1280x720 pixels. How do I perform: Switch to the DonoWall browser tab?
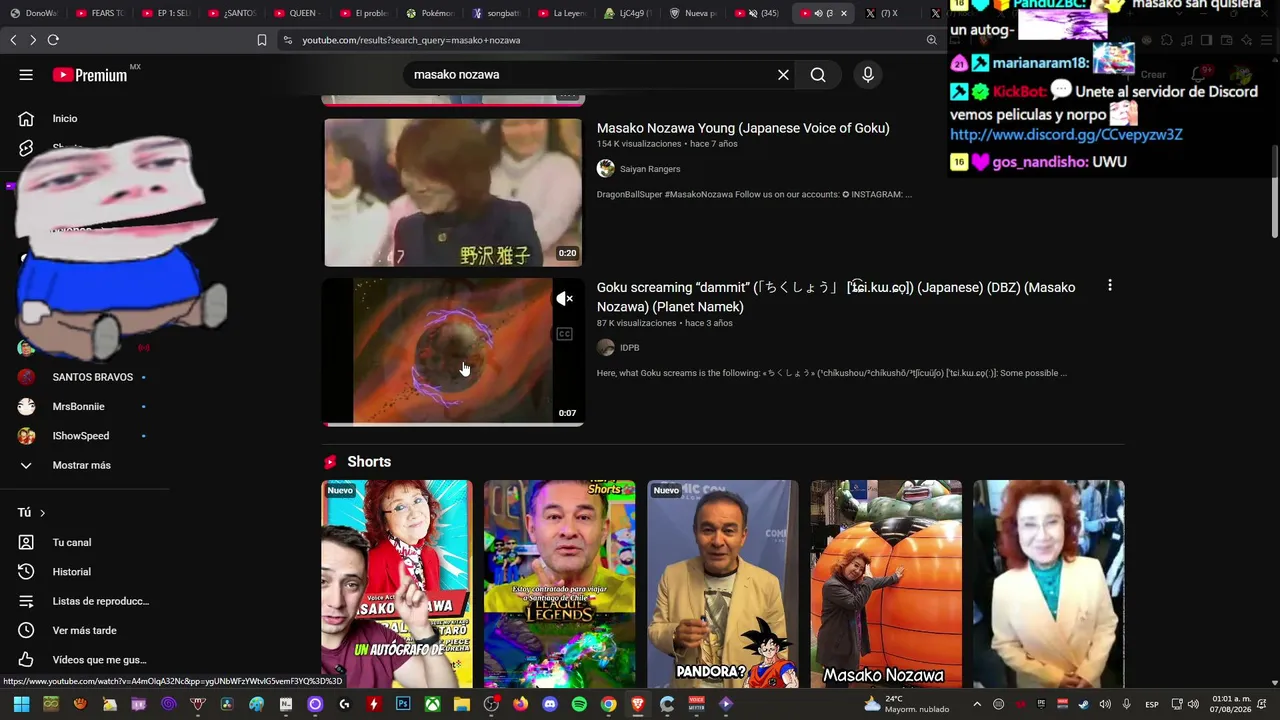tap(34, 13)
